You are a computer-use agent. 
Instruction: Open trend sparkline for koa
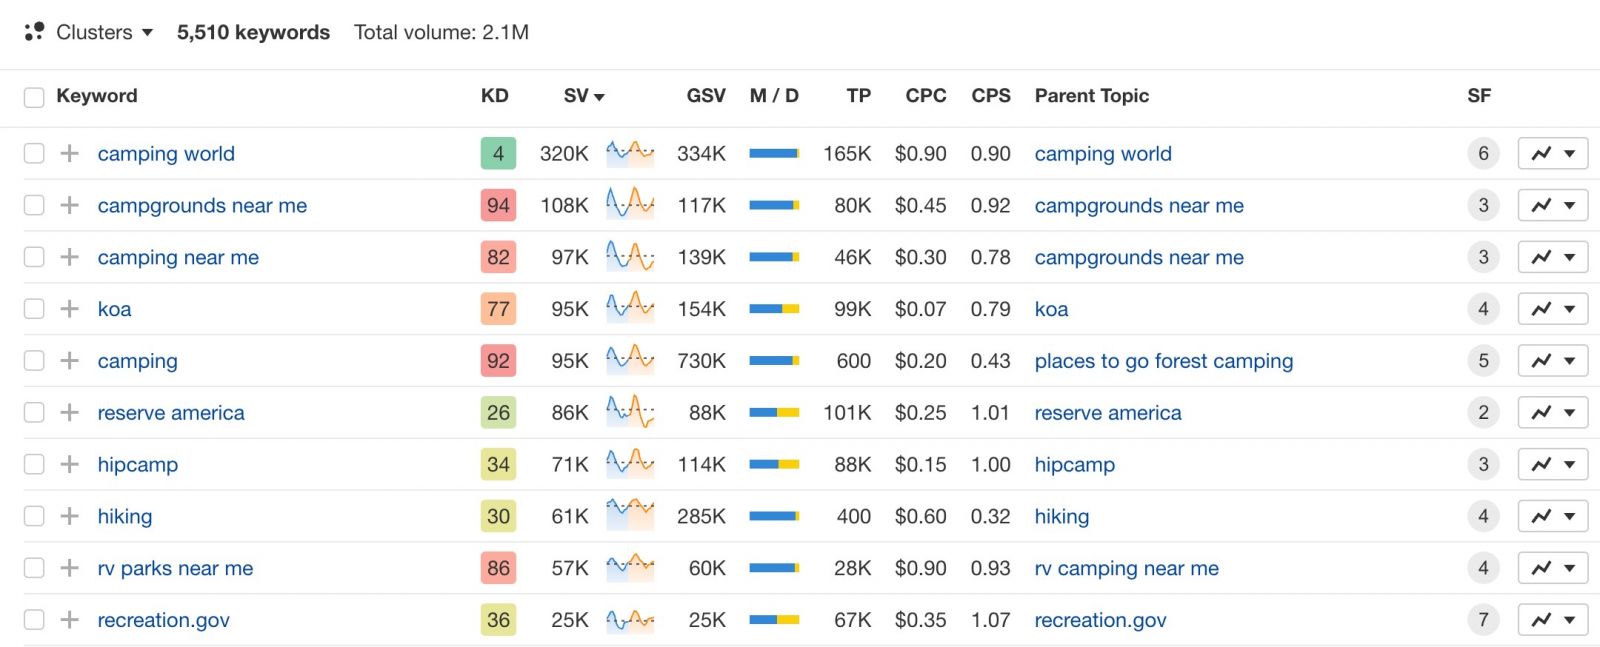(630, 307)
